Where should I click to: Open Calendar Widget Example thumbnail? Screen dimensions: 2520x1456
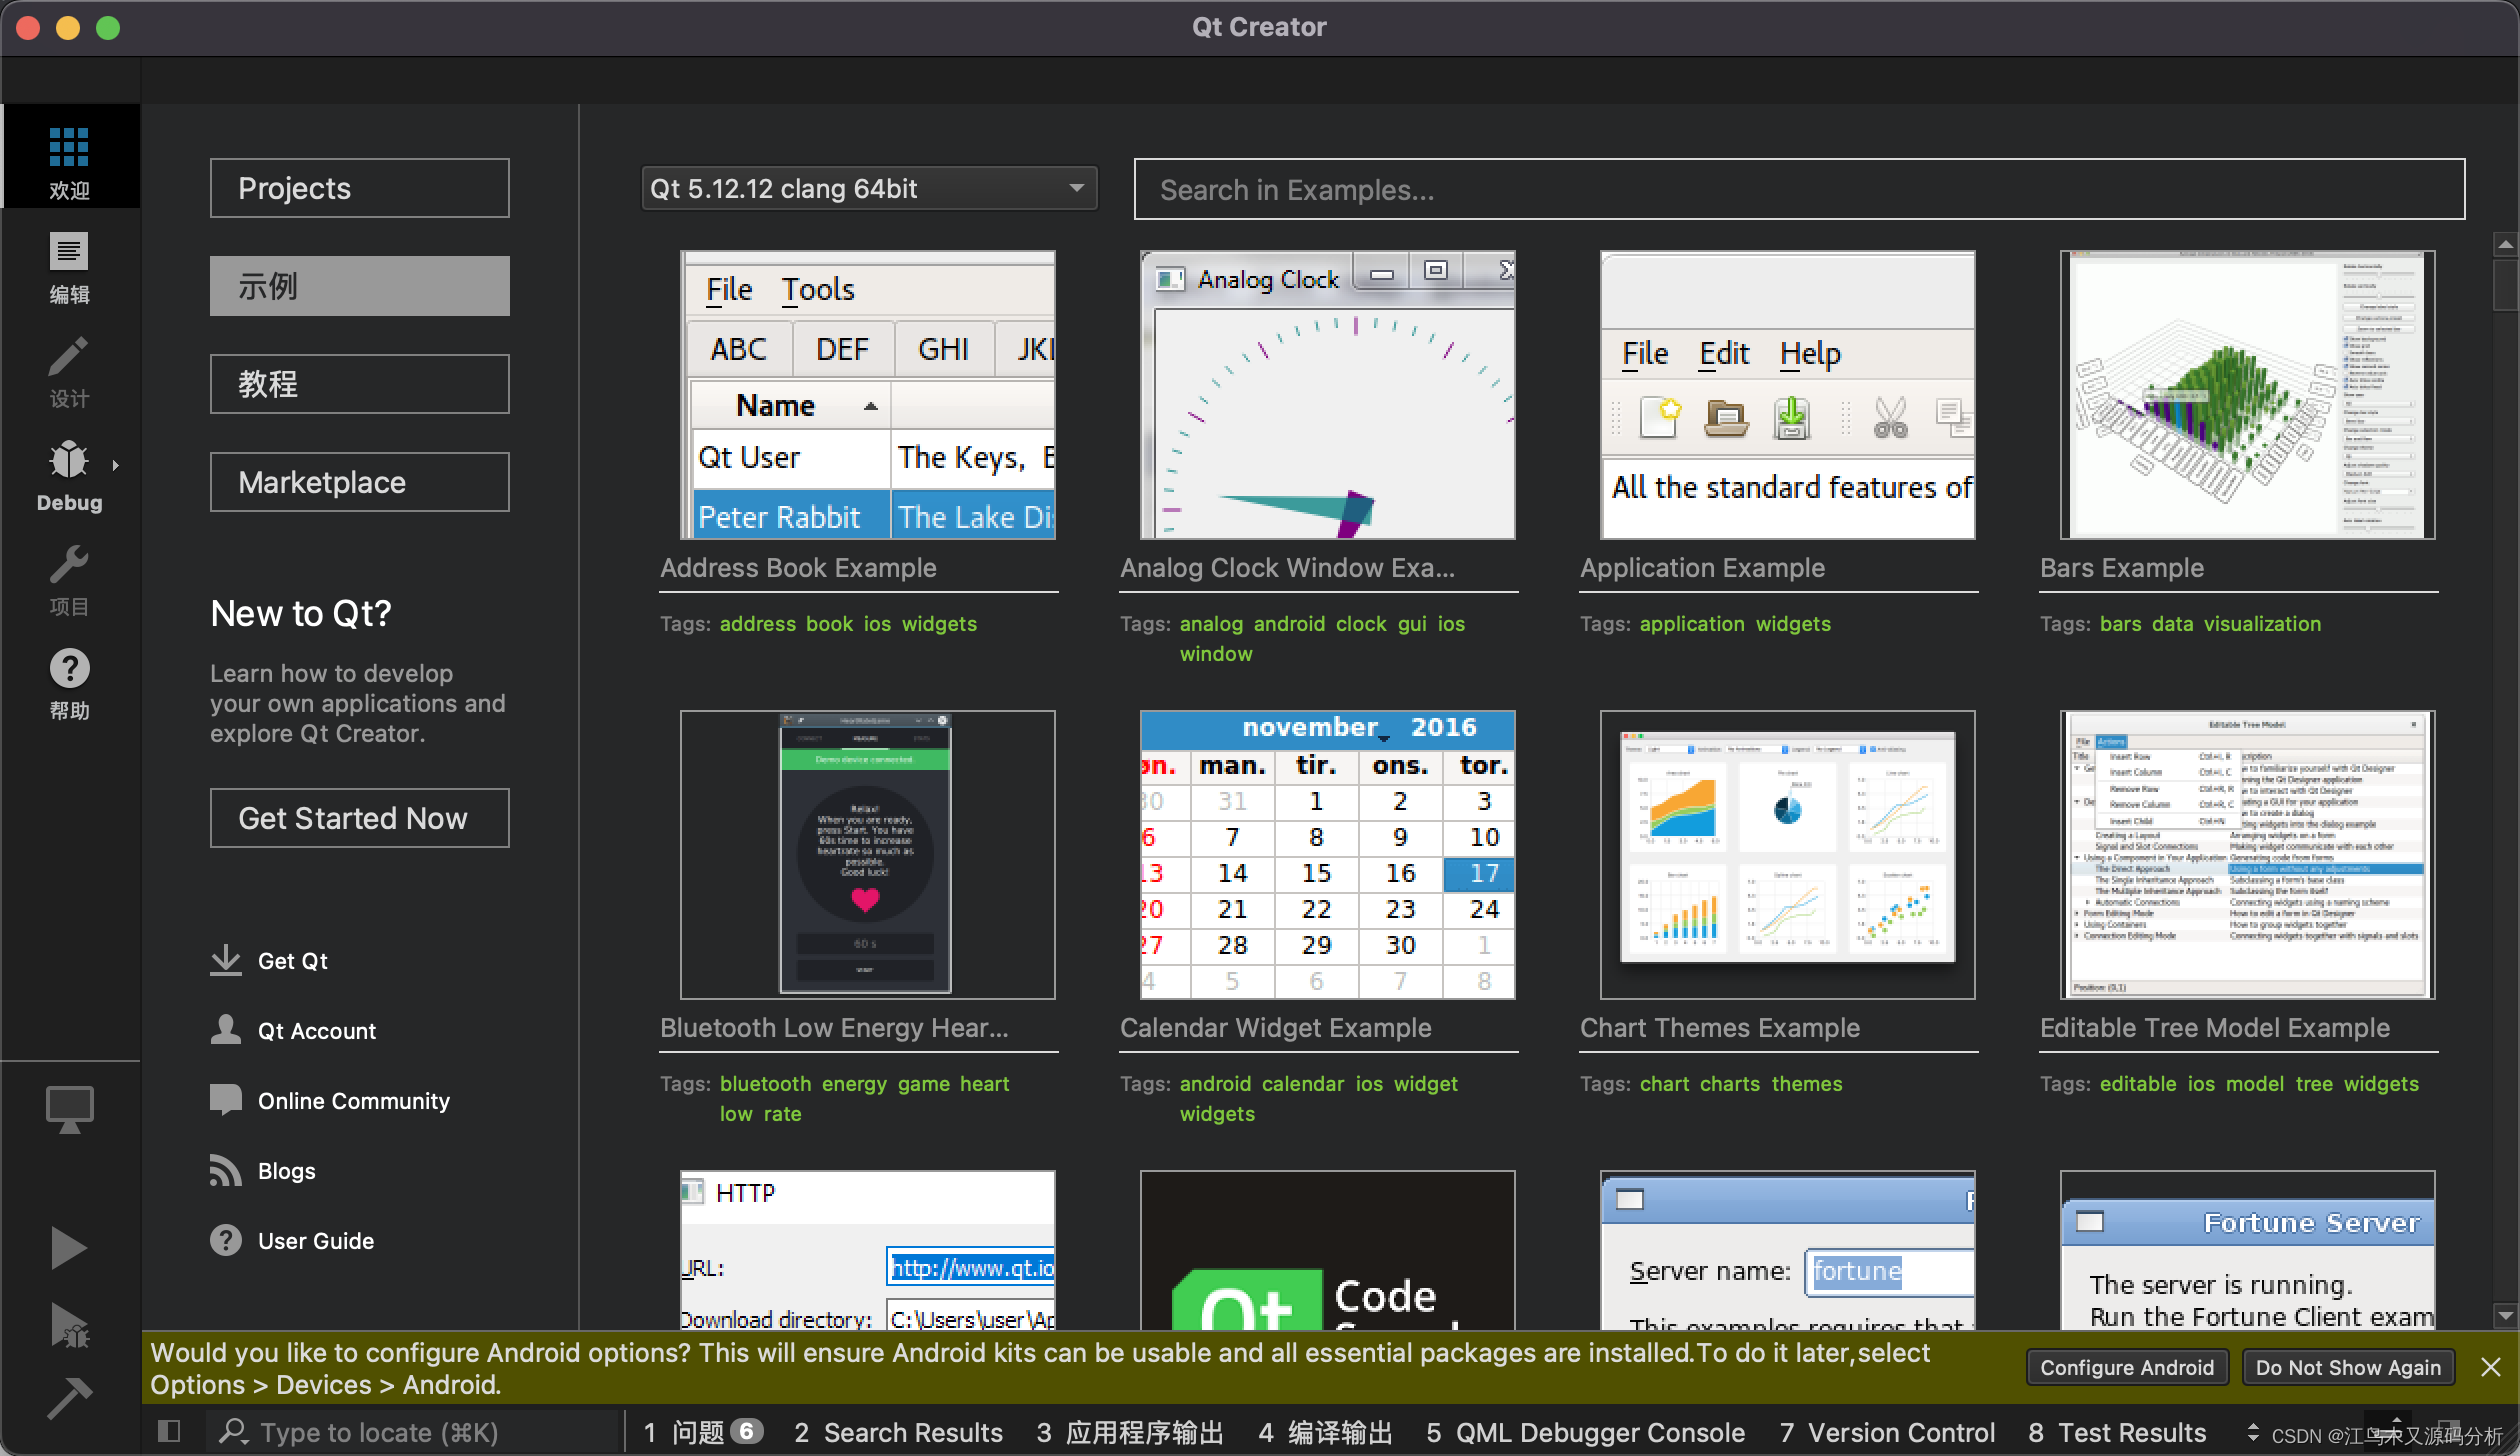1328,855
